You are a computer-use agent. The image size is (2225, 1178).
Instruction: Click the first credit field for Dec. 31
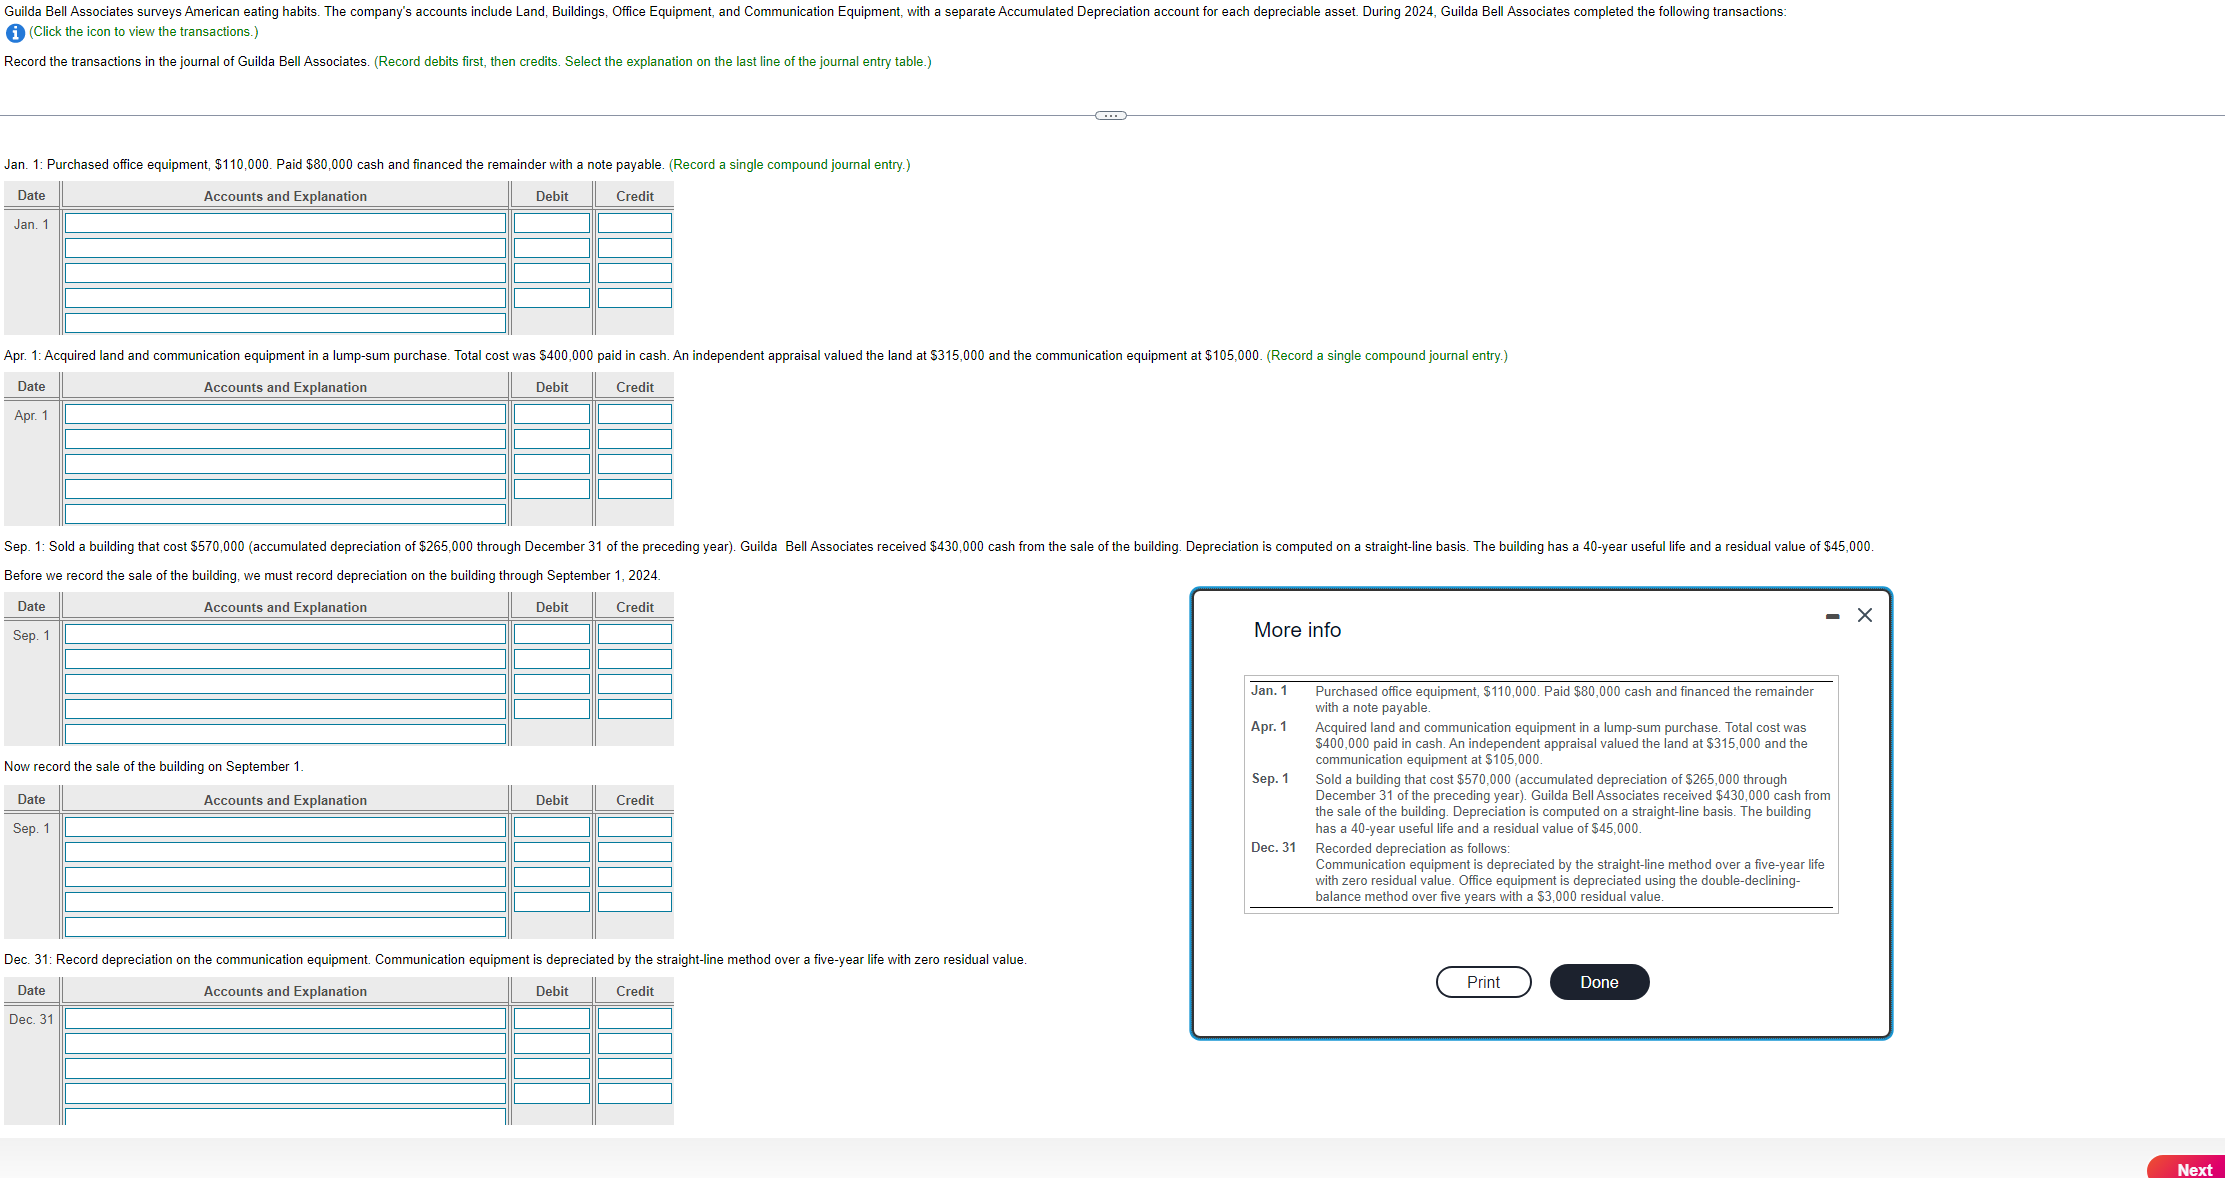click(634, 1018)
